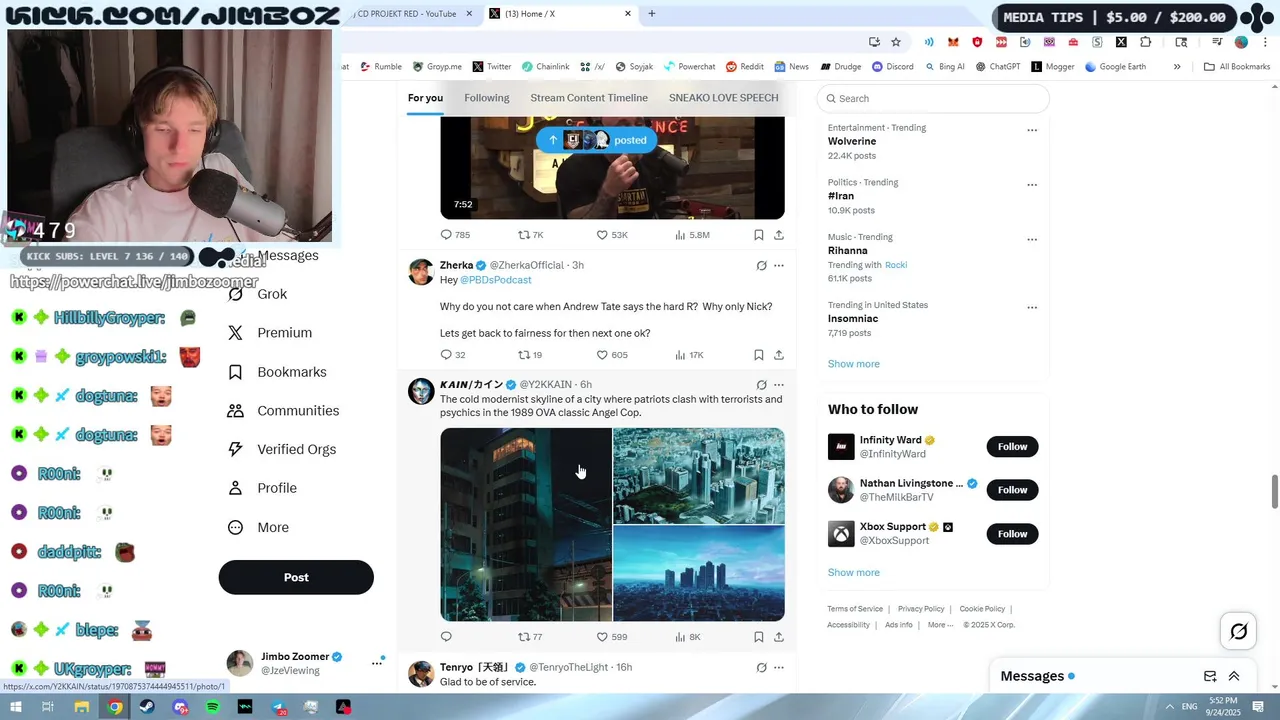1280x720 pixels.
Task: Open Steam from the taskbar
Action: pyautogui.click(x=147, y=707)
